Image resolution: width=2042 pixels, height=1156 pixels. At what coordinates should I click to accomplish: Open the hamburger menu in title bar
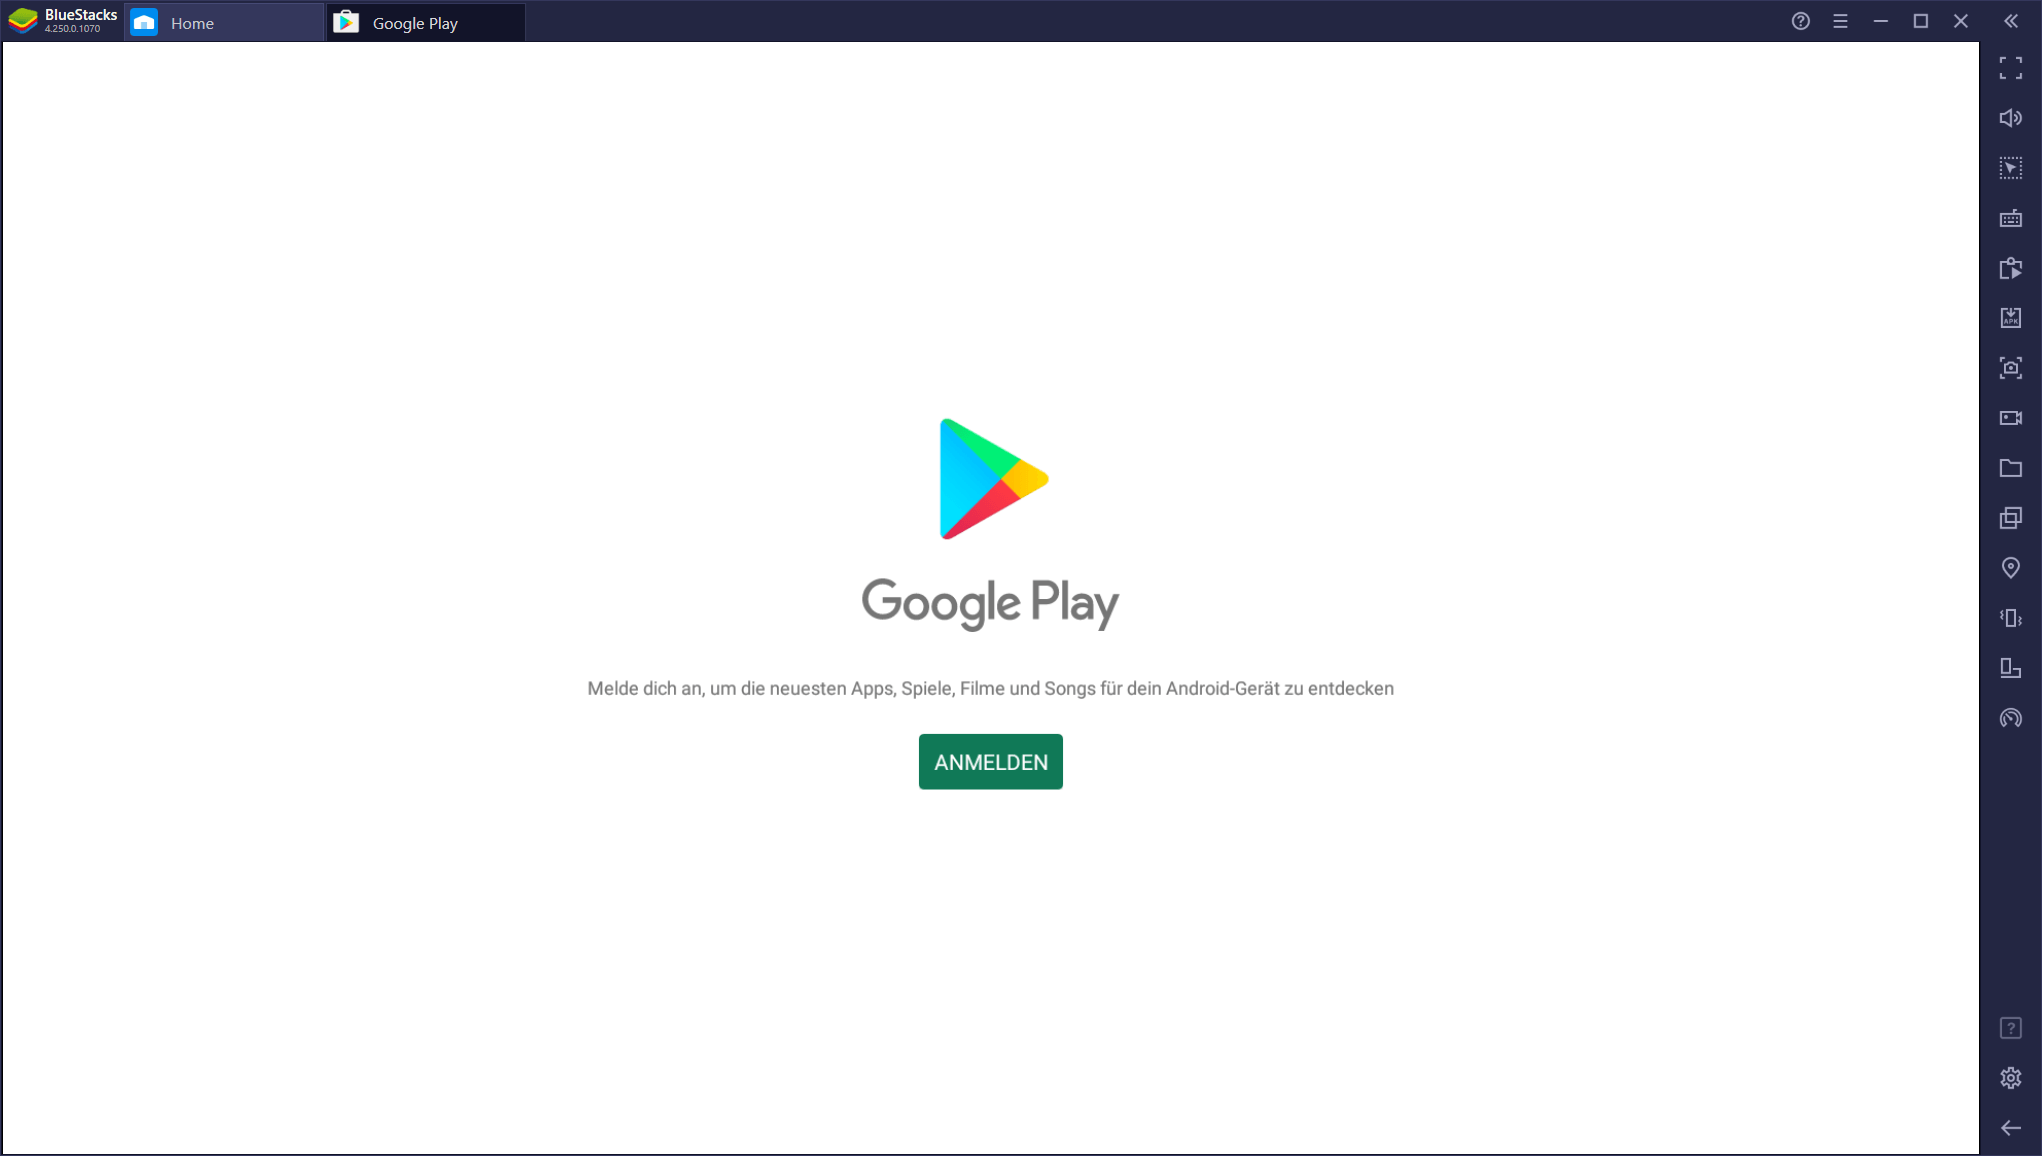click(1840, 21)
